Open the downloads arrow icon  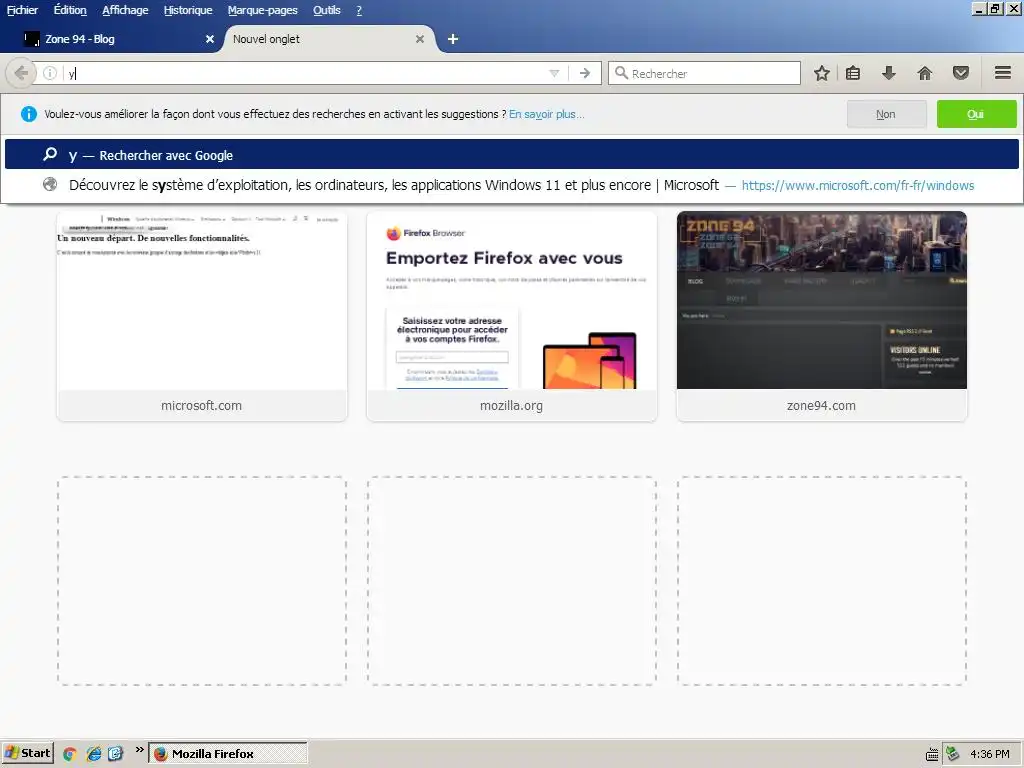point(889,72)
